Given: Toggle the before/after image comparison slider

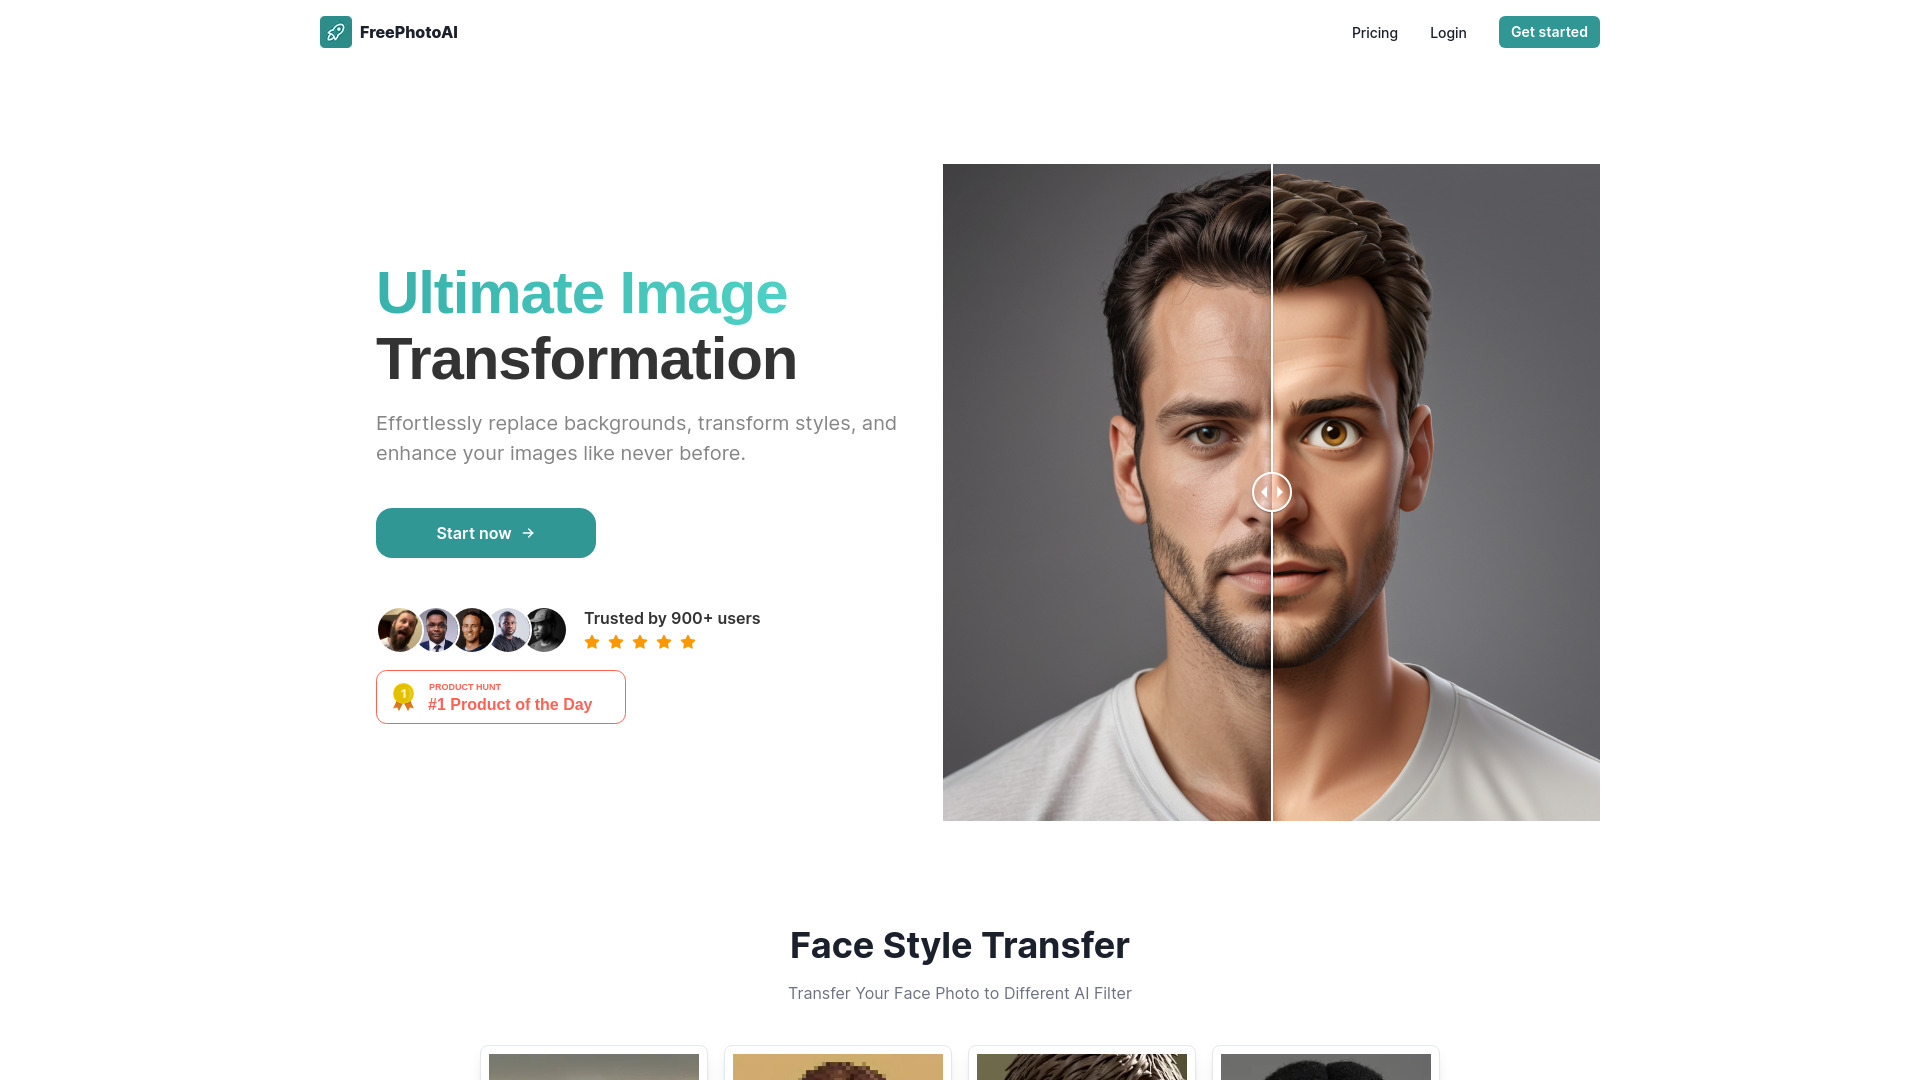Looking at the screenshot, I should point(1270,491).
